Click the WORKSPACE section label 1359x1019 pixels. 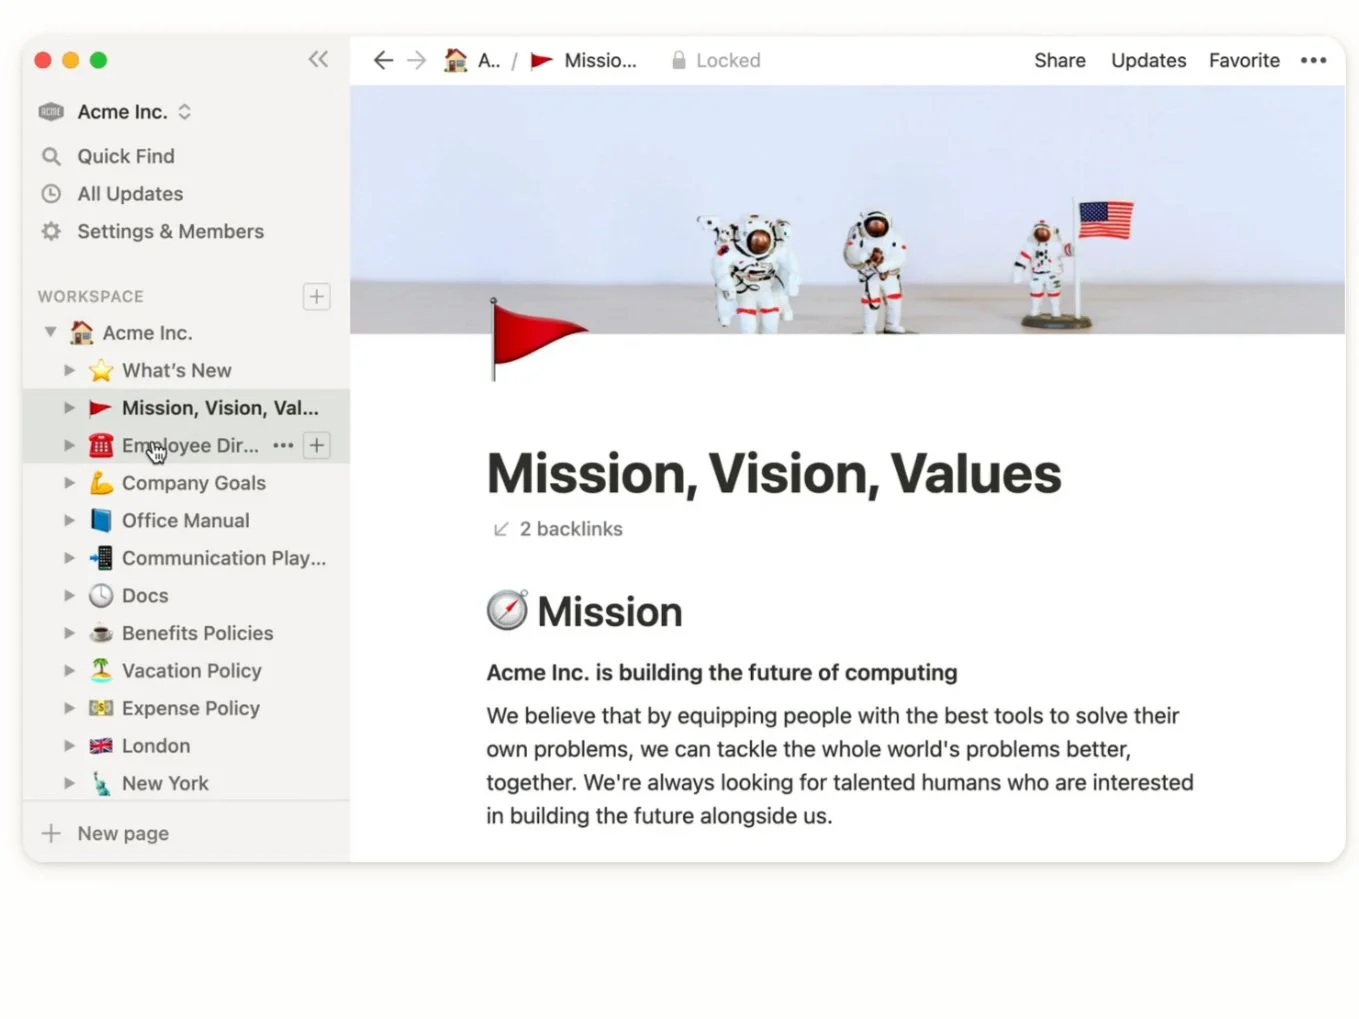91,296
